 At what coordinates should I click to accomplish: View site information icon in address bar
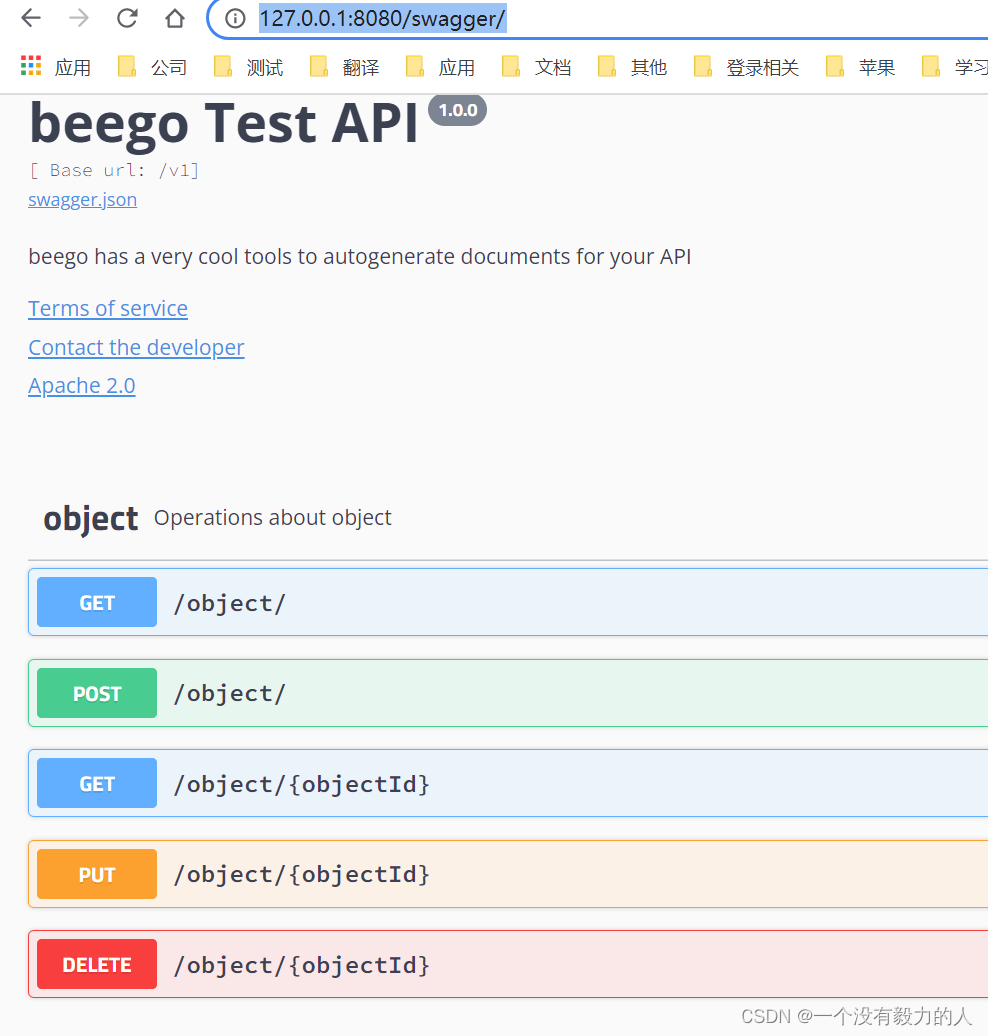(235, 18)
